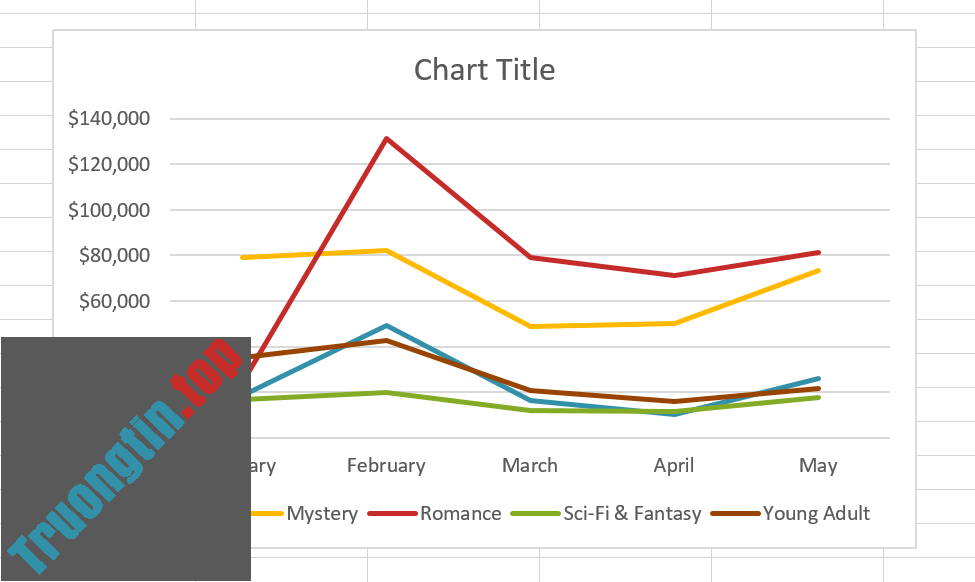
Task: Select the May axis label
Action: pyautogui.click(x=818, y=465)
